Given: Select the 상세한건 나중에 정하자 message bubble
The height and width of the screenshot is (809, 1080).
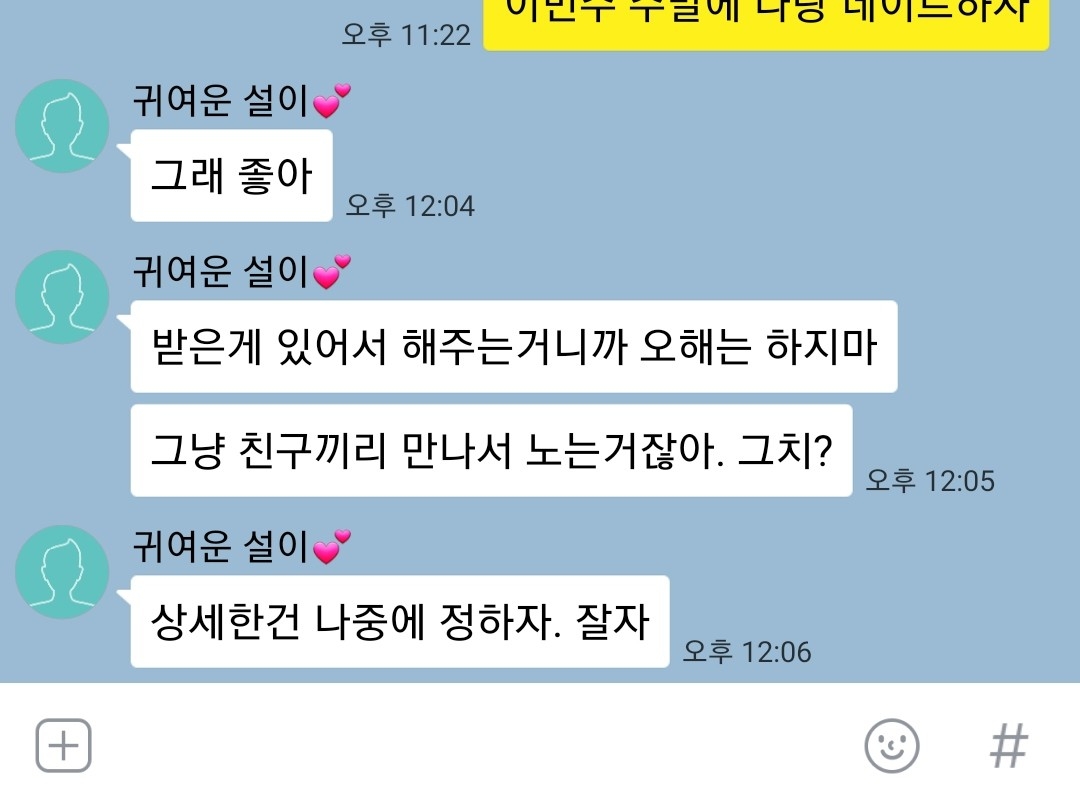Looking at the screenshot, I should (x=400, y=621).
